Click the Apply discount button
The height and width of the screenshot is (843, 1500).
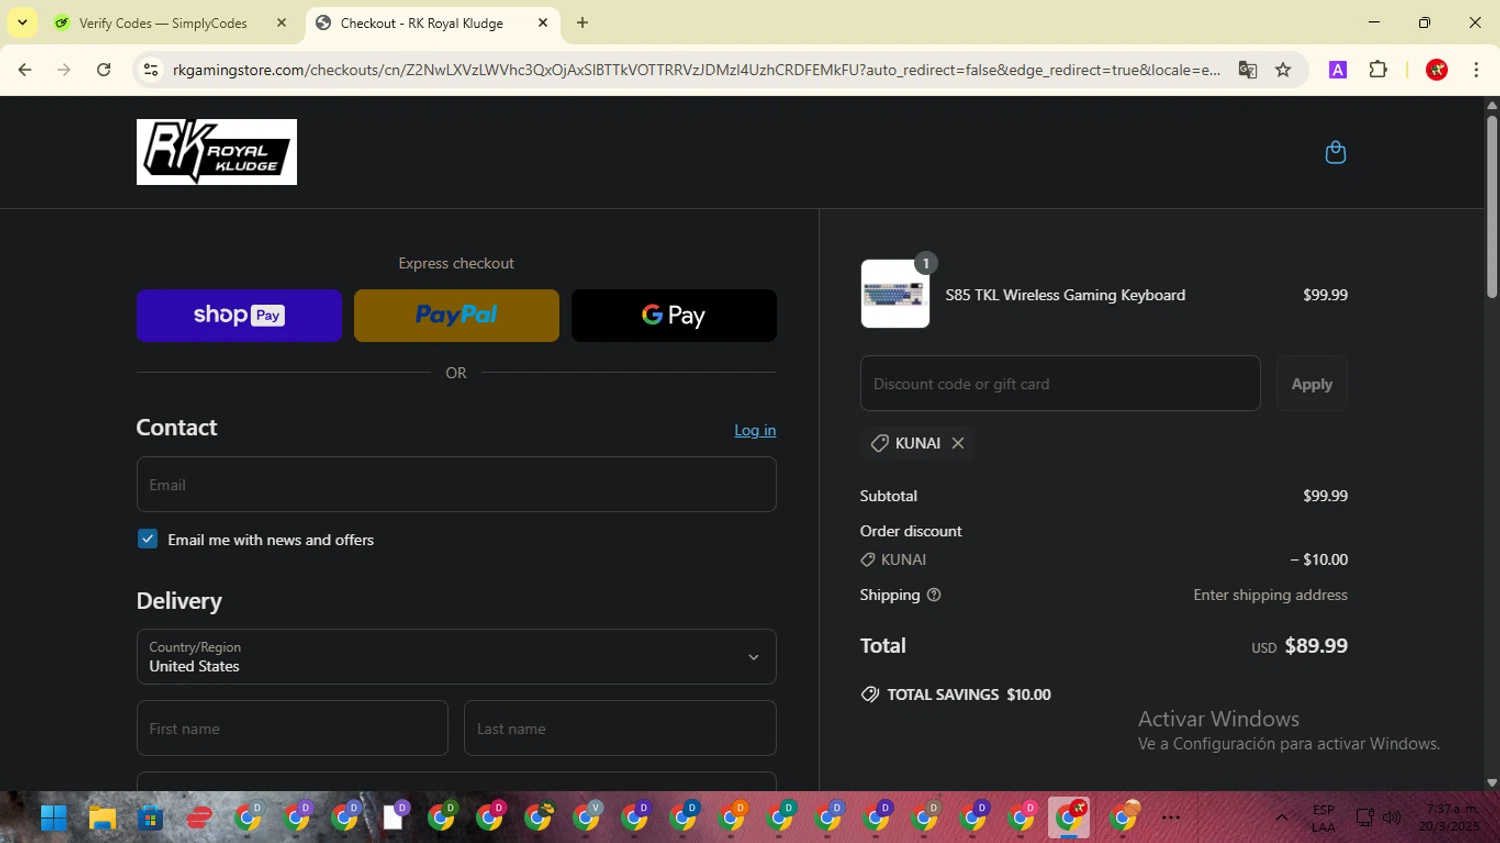pos(1312,384)
